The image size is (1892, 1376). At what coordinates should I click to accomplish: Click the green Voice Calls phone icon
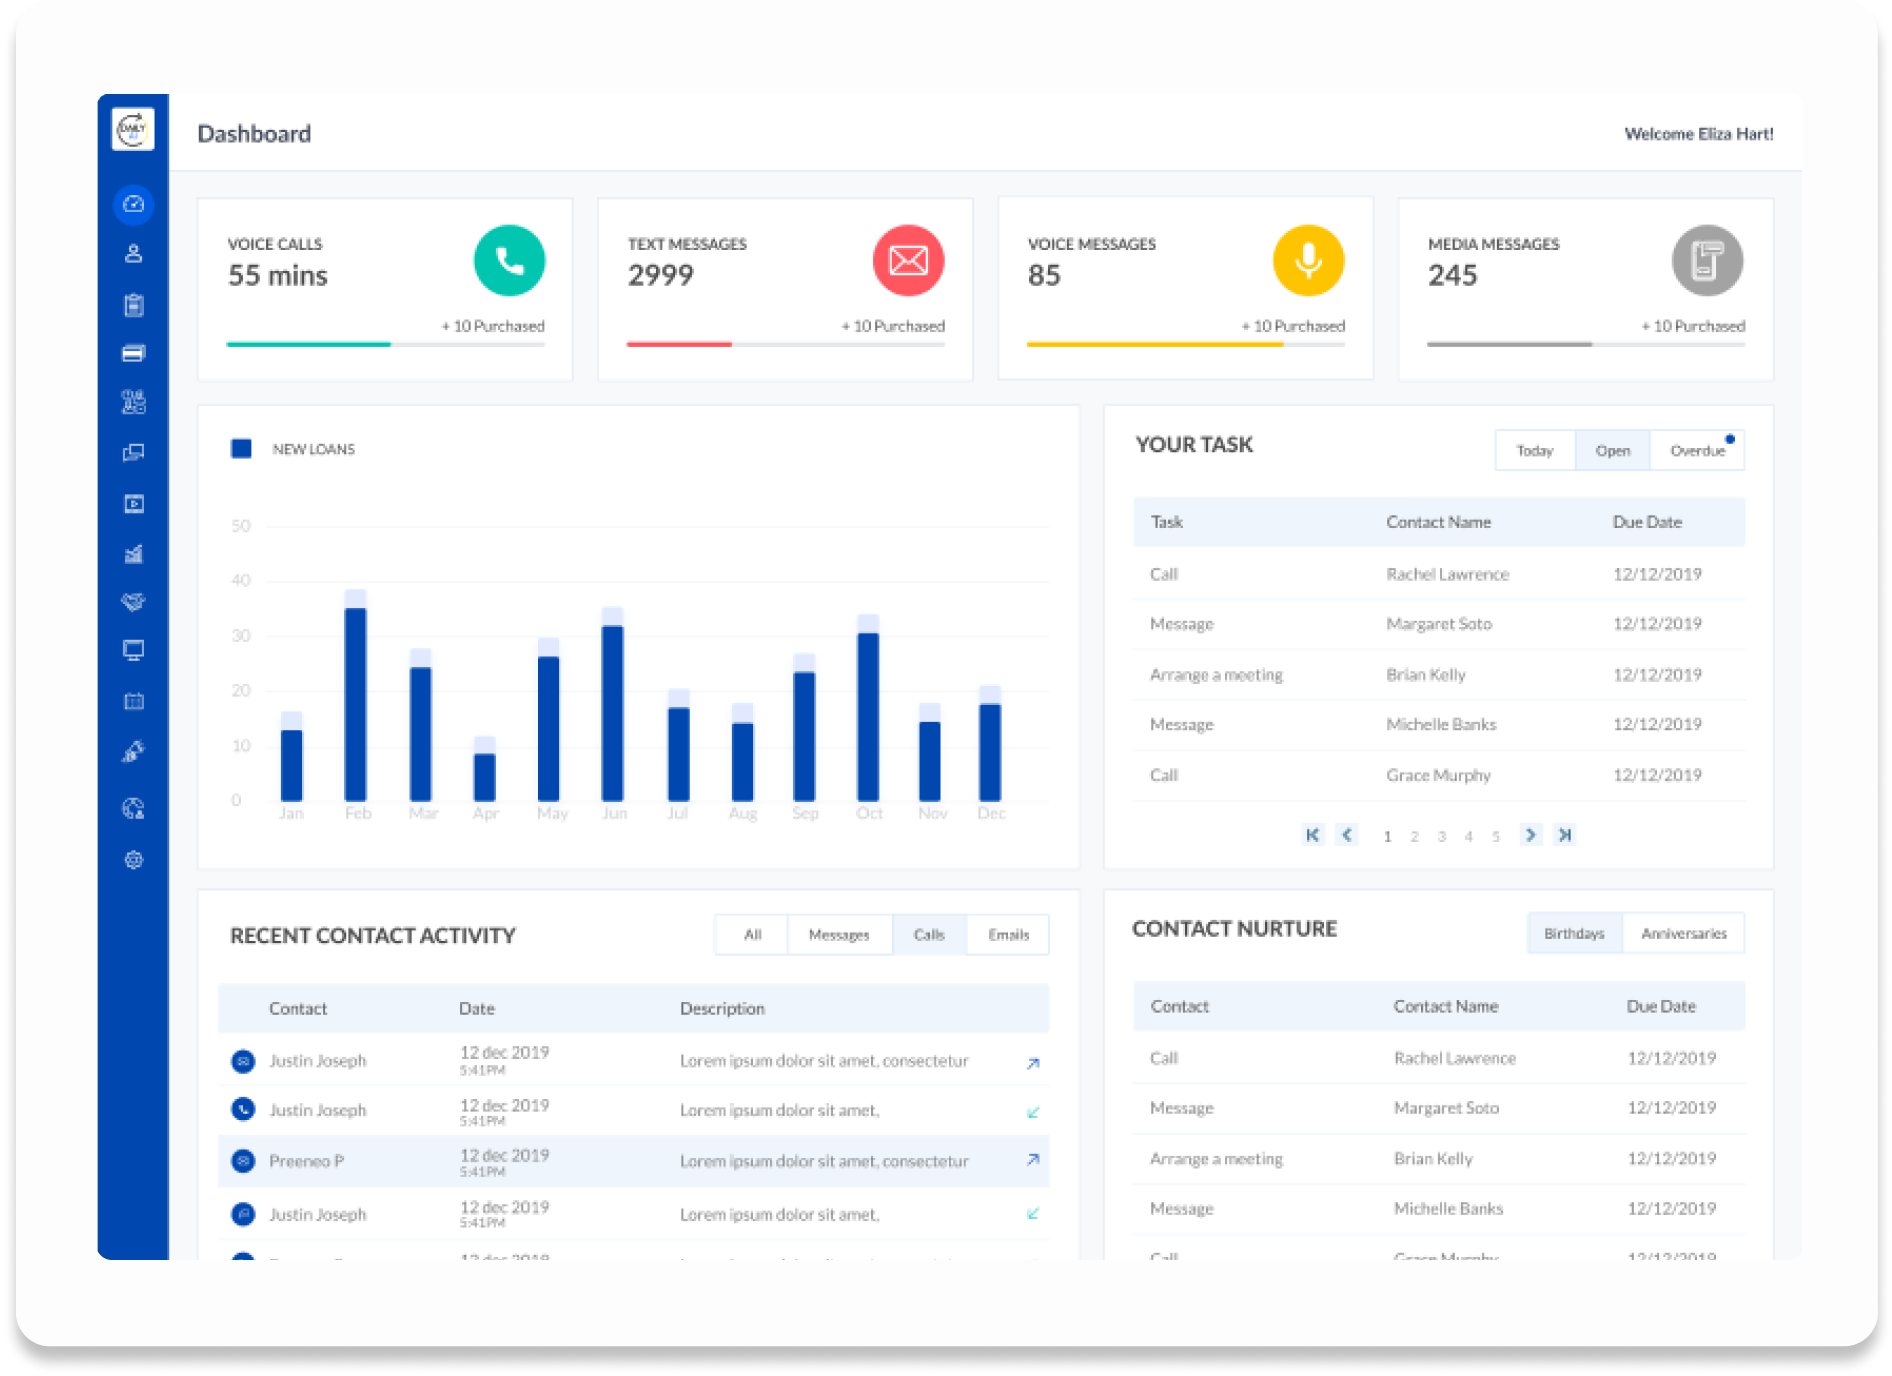tap(509, 261)
